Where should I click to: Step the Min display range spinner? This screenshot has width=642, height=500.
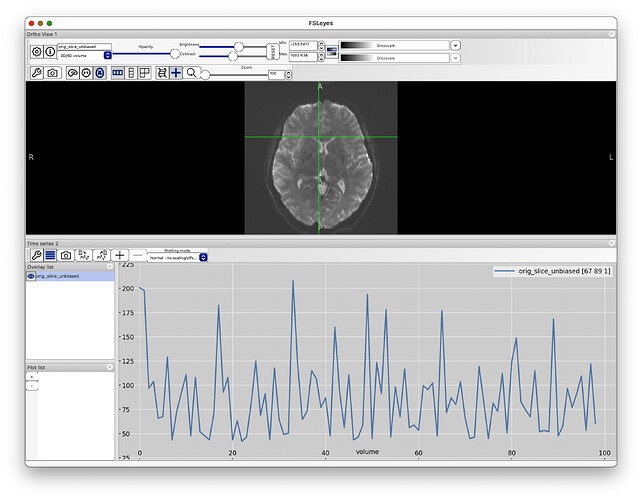click(321, 45)
